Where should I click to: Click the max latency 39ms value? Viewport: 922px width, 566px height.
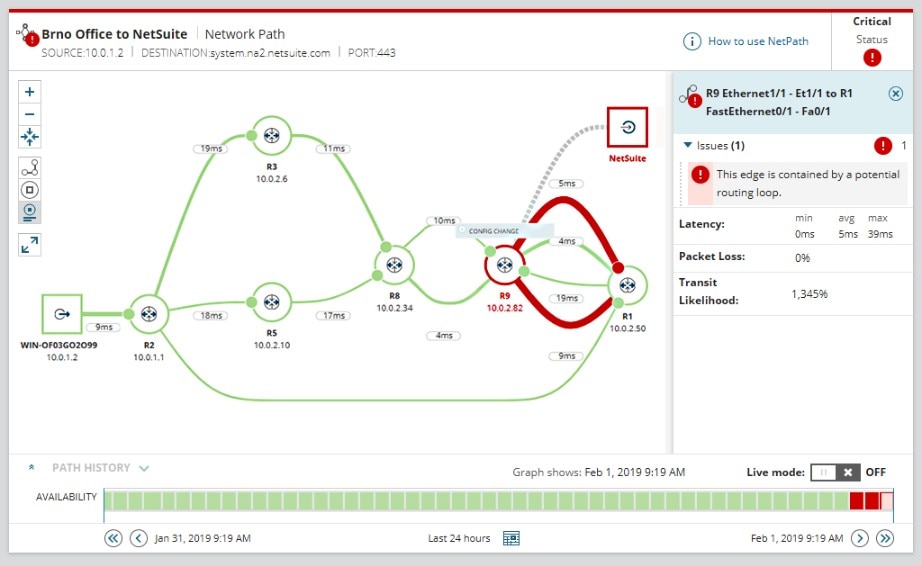880,234
